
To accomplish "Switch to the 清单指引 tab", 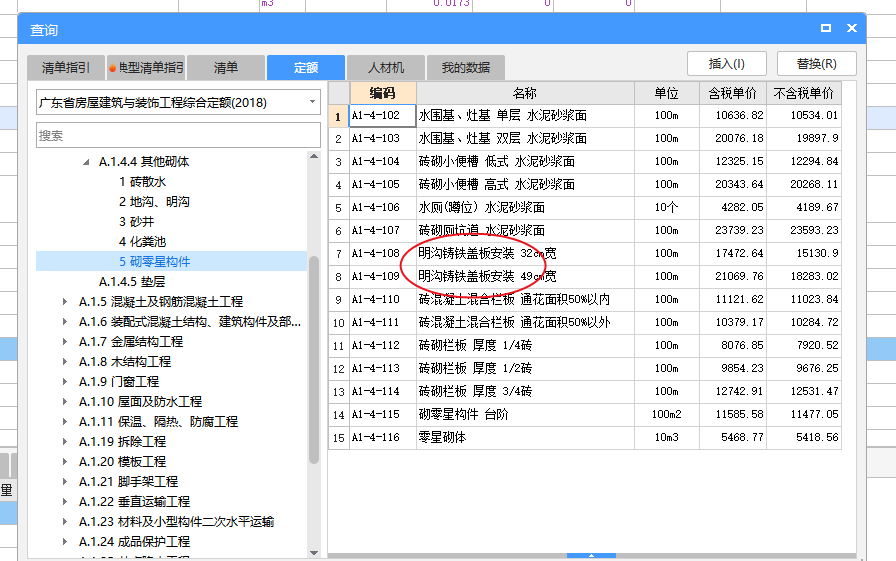I will [x=66, y=67].
